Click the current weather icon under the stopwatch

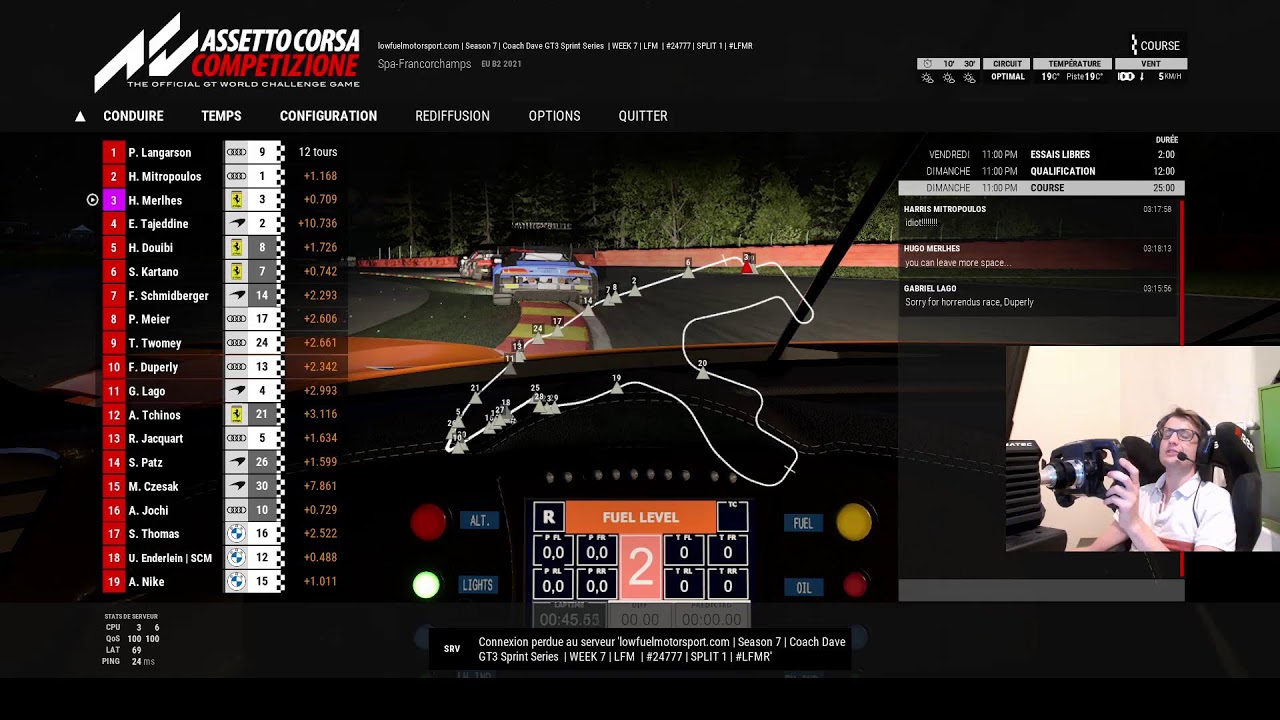(x=927, y=78)
